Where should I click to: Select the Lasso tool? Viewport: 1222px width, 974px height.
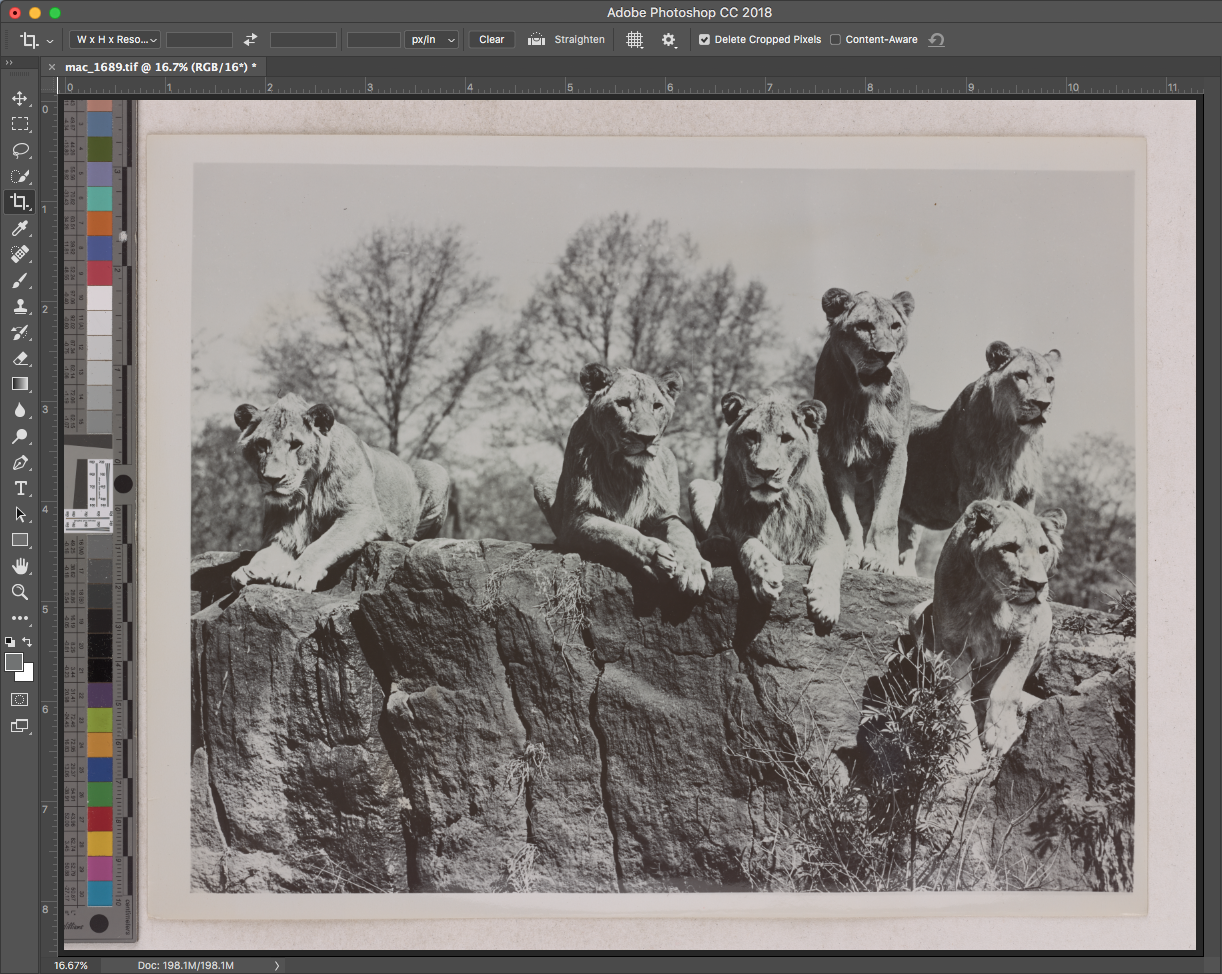click(19, 150)
